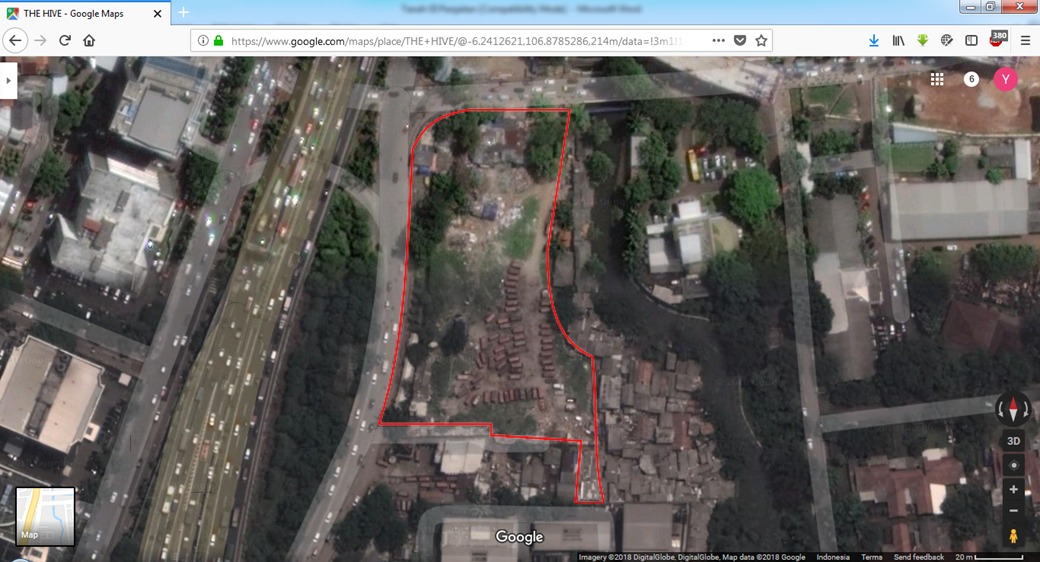Click the Google logo on map
The width and height of the screenshot is (1040, 562).
519,537
